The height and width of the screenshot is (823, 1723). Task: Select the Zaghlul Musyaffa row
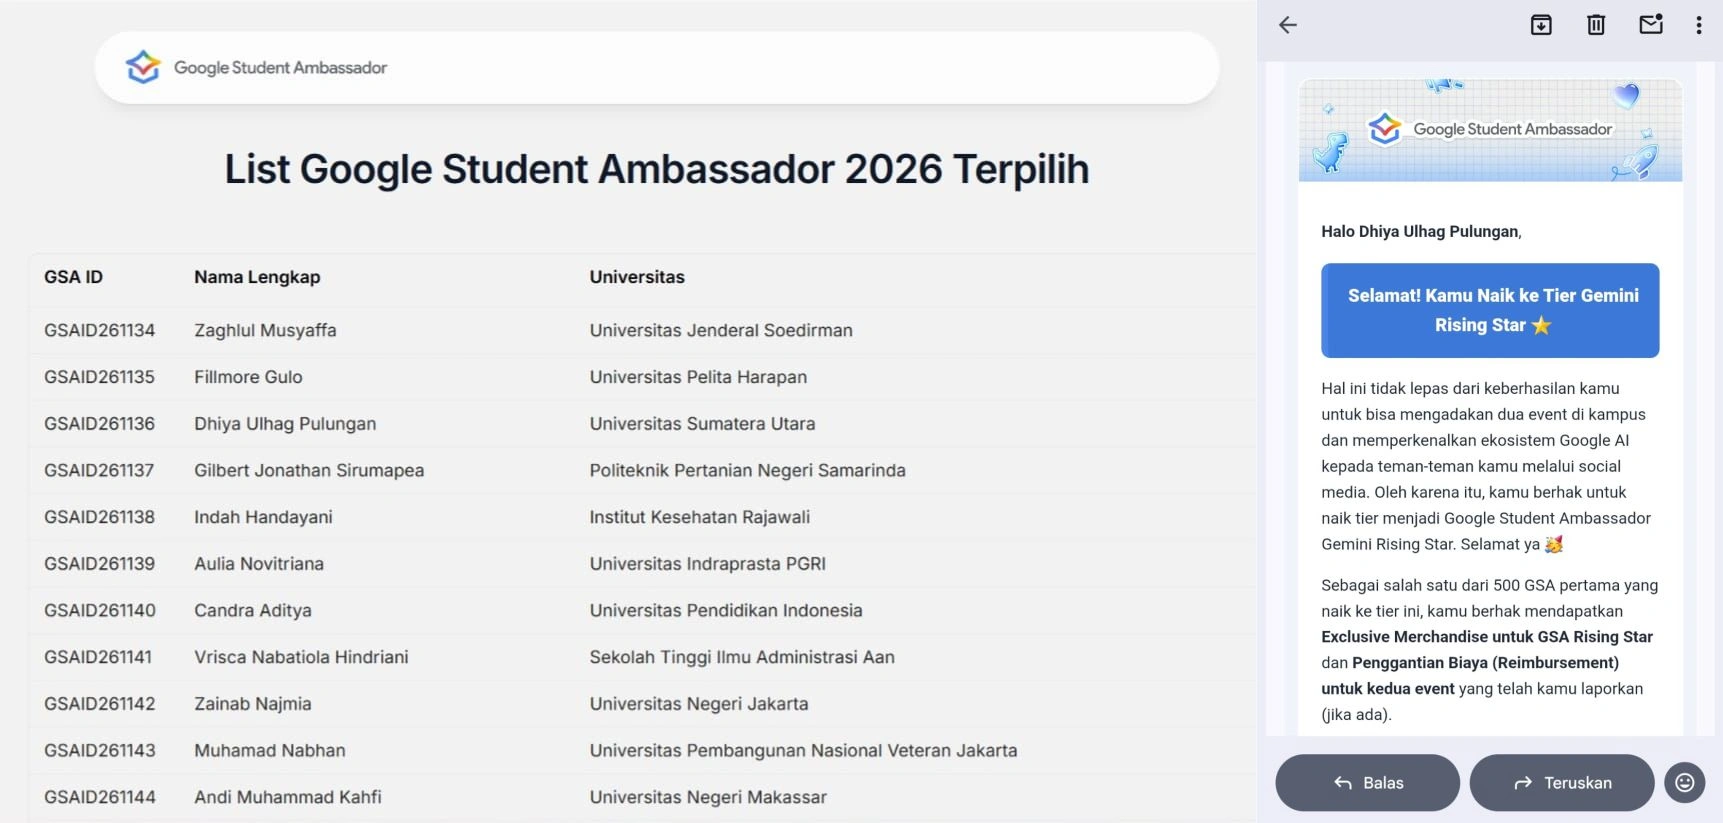coord(642,330)
